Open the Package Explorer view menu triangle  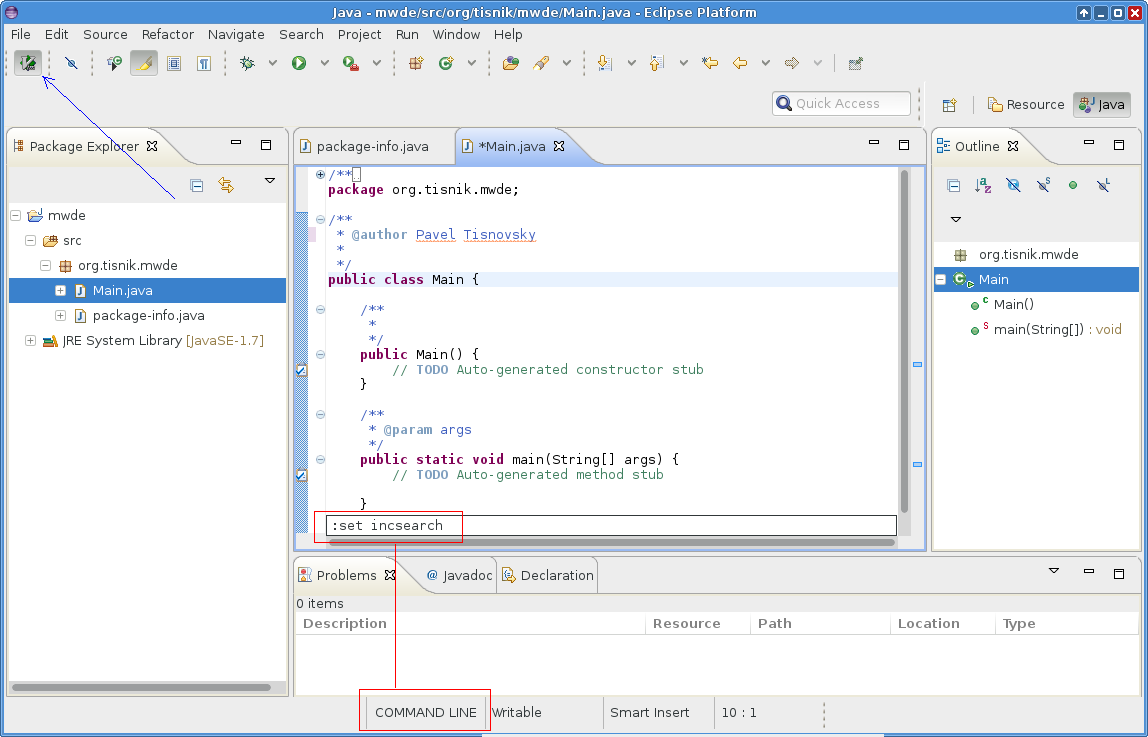pos(269,181)
